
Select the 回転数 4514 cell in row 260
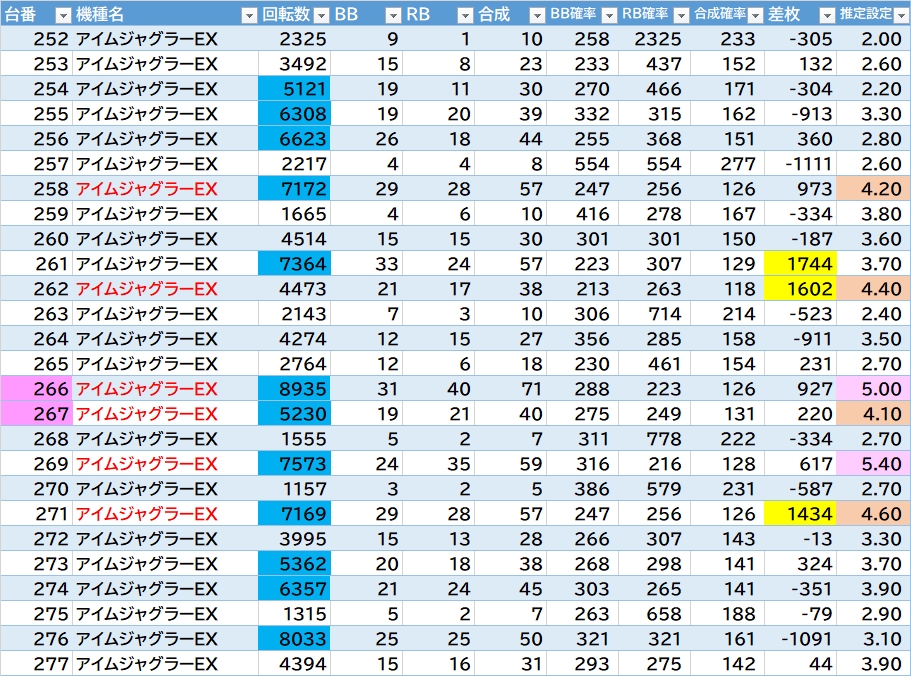tap(294, 239)
